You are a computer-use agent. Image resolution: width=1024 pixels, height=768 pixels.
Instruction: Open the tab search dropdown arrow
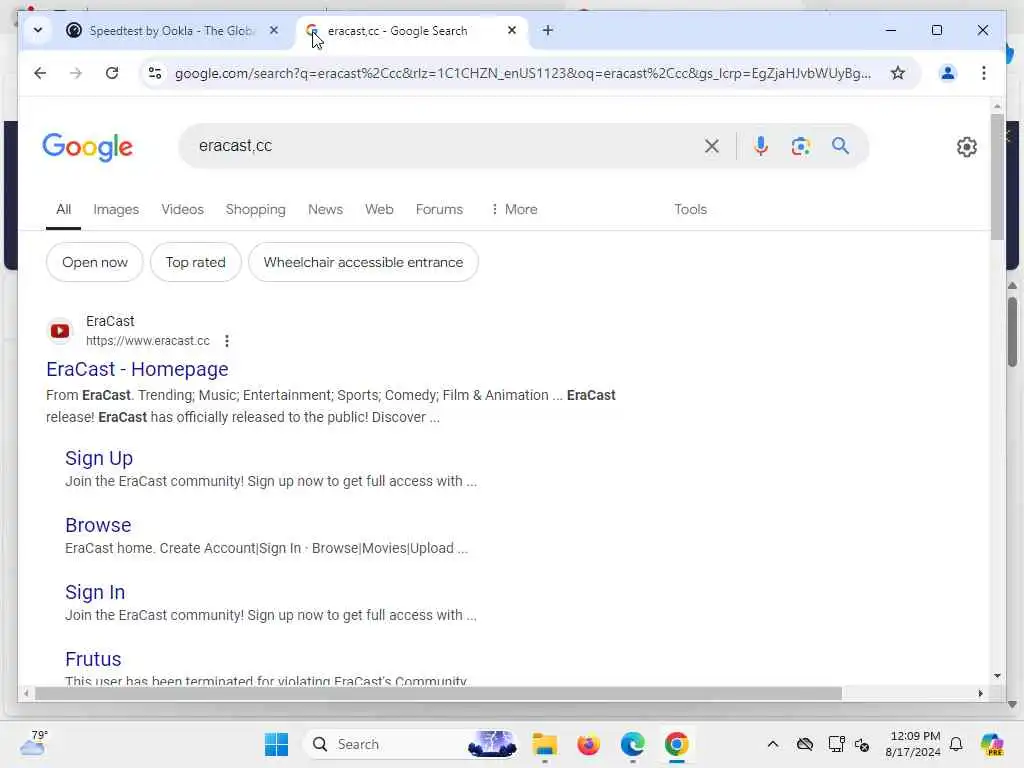38,31
